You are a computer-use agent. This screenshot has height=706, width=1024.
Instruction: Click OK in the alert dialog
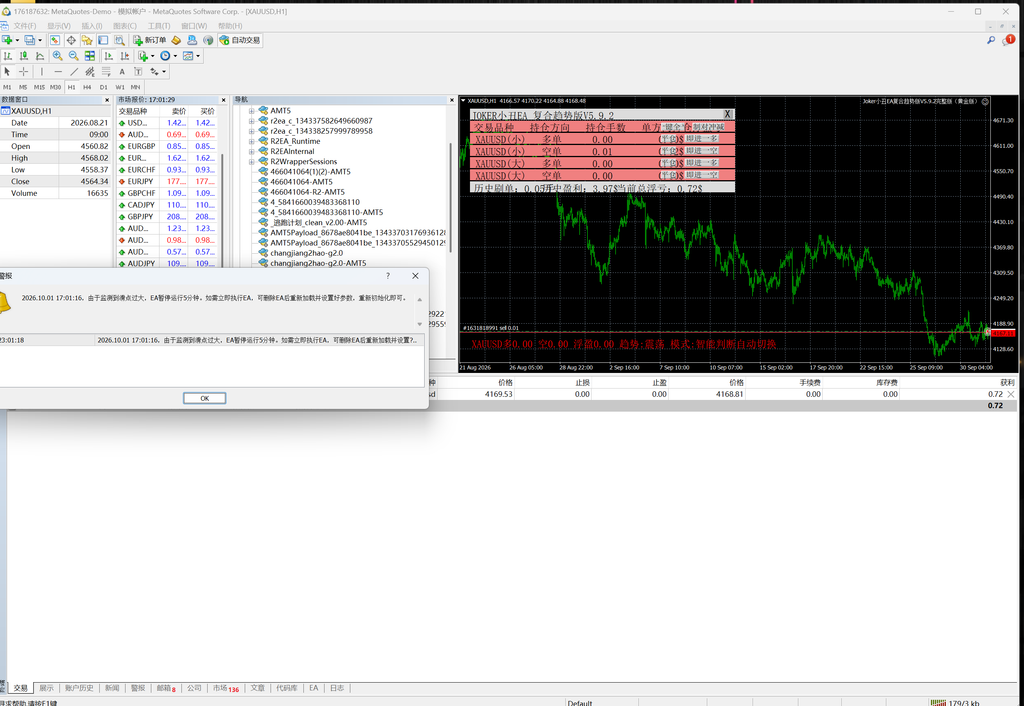(204, 398)
